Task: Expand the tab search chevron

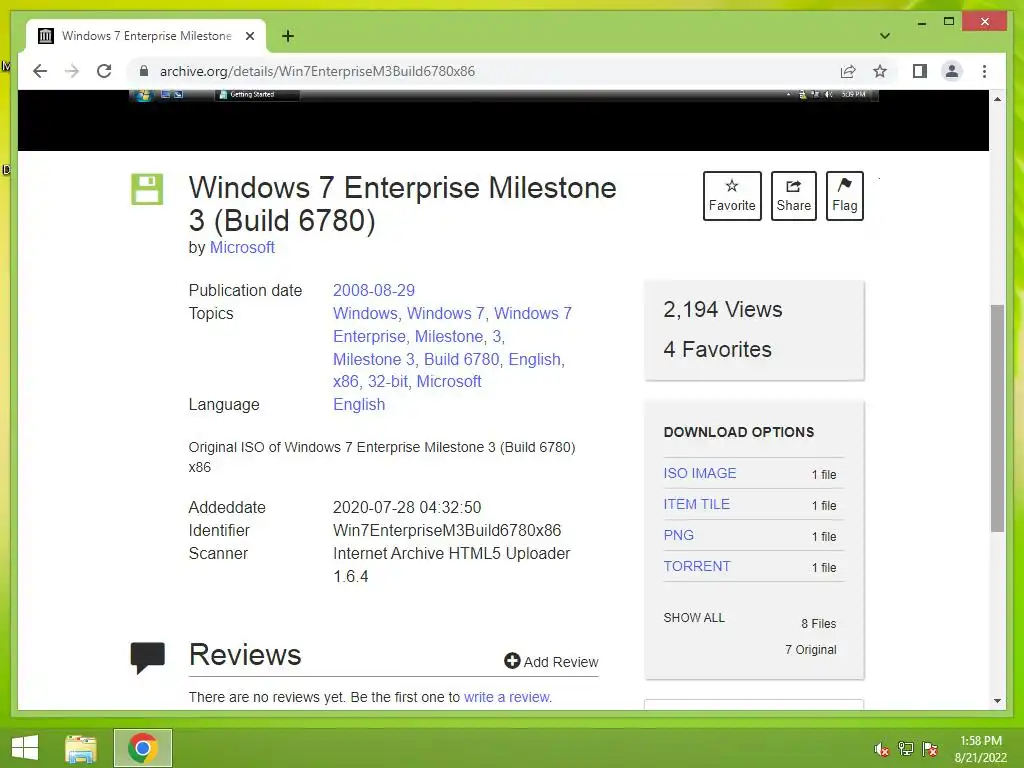Action: click(884, 36)
